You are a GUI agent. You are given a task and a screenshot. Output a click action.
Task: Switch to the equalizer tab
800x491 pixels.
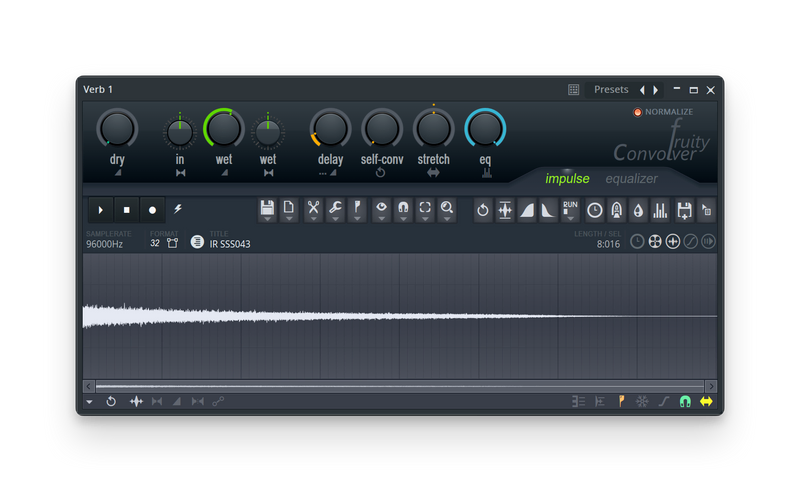631,179
